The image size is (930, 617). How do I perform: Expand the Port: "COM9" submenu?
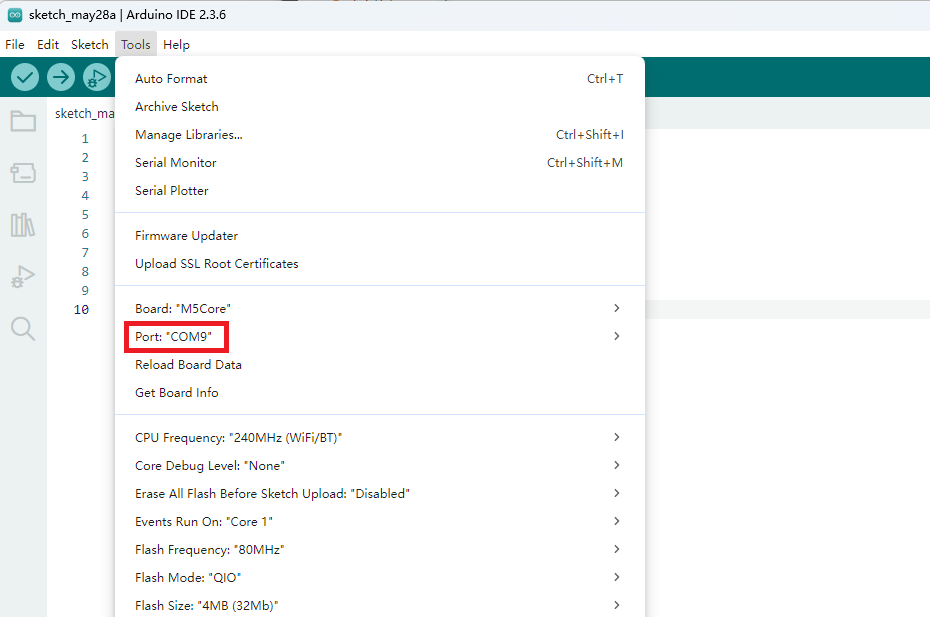[x=380, y=336]
